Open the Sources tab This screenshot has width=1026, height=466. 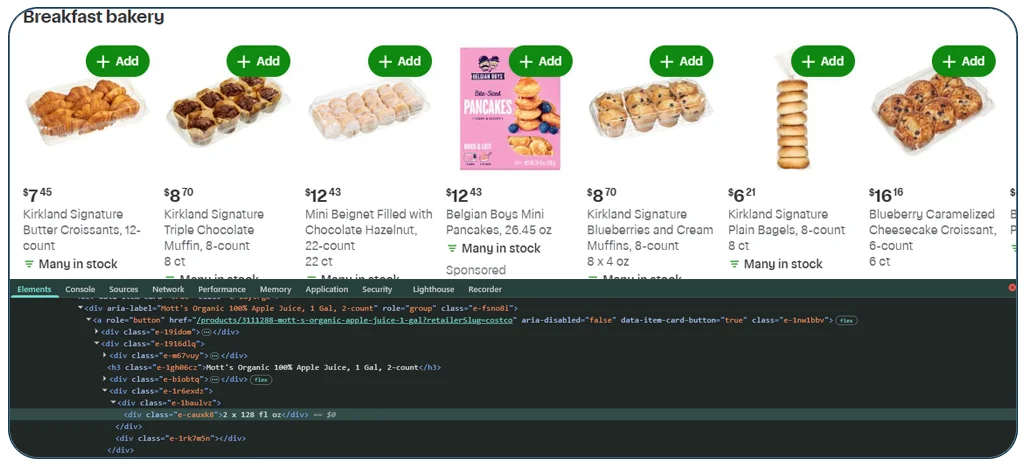pyautogui.click(x=124, y=289)
